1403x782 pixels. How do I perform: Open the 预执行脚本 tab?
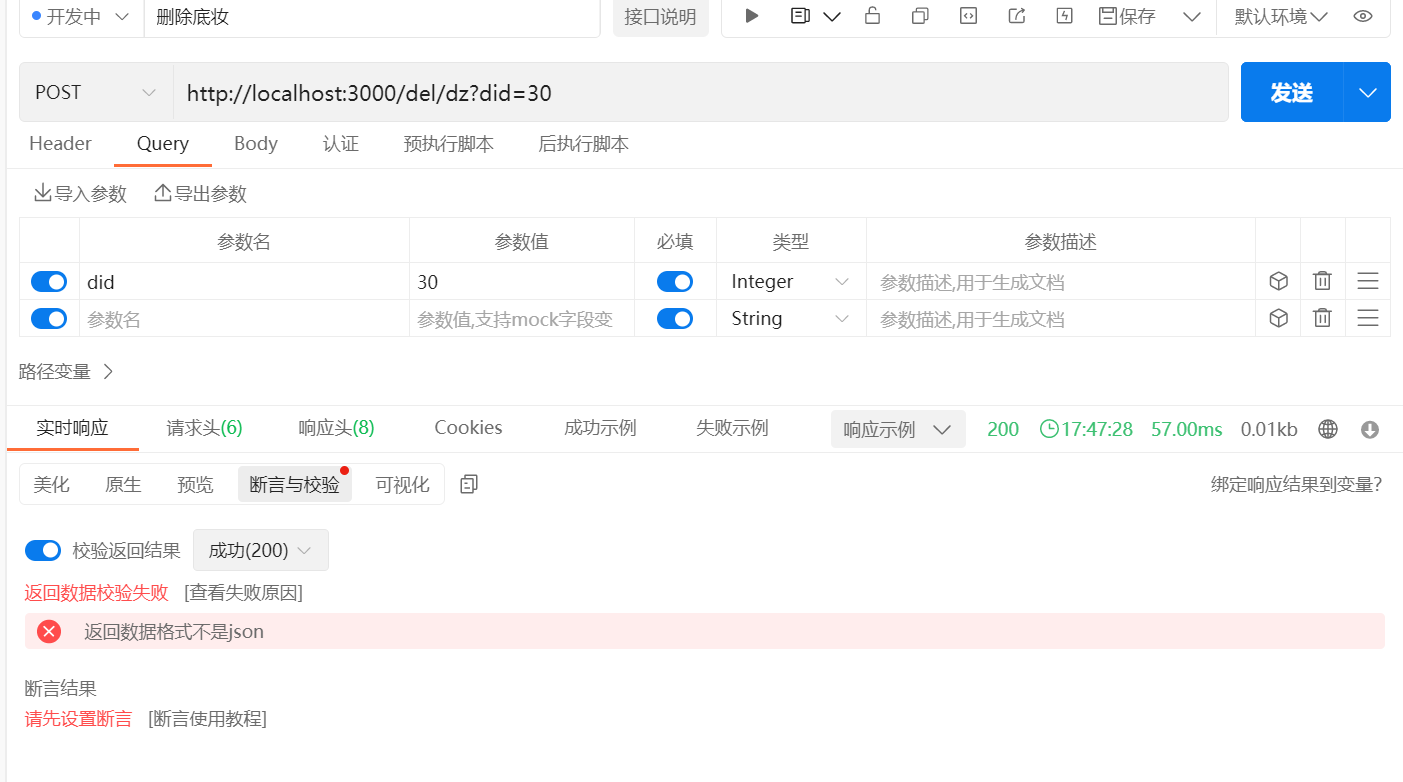(448, 144)
